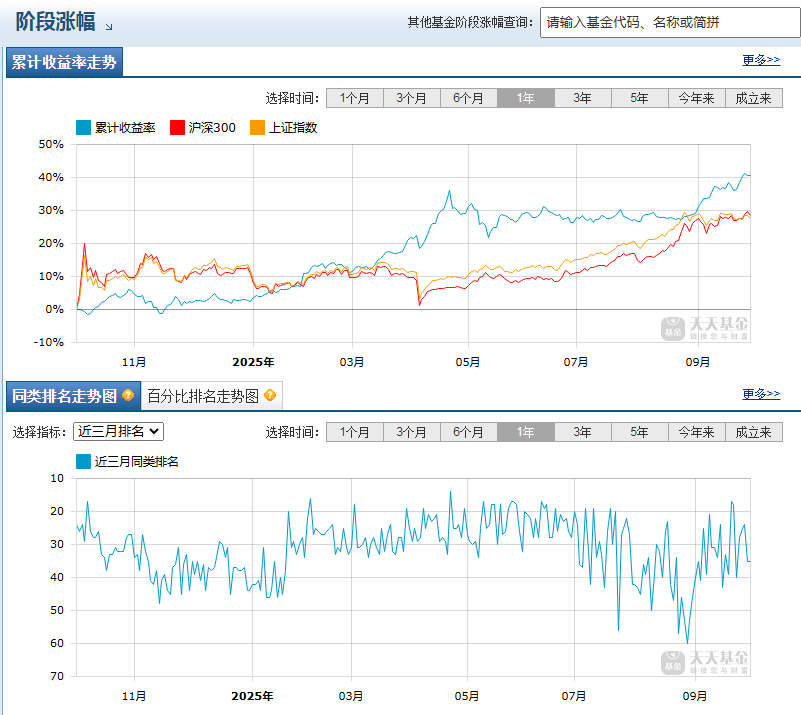Open the 近三月排名 indicator dropdown
801x715 pixels.
click(x=119, y=432)
